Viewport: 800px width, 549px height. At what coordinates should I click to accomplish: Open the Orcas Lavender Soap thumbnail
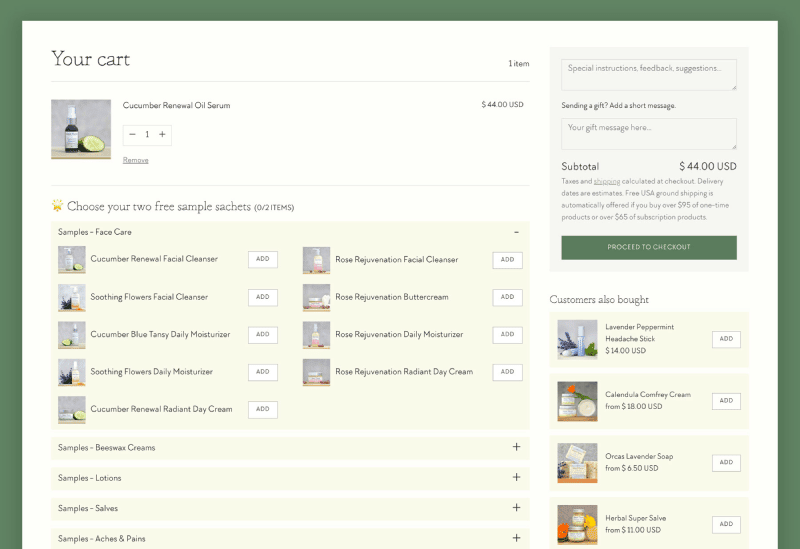(x=577, y=463)
